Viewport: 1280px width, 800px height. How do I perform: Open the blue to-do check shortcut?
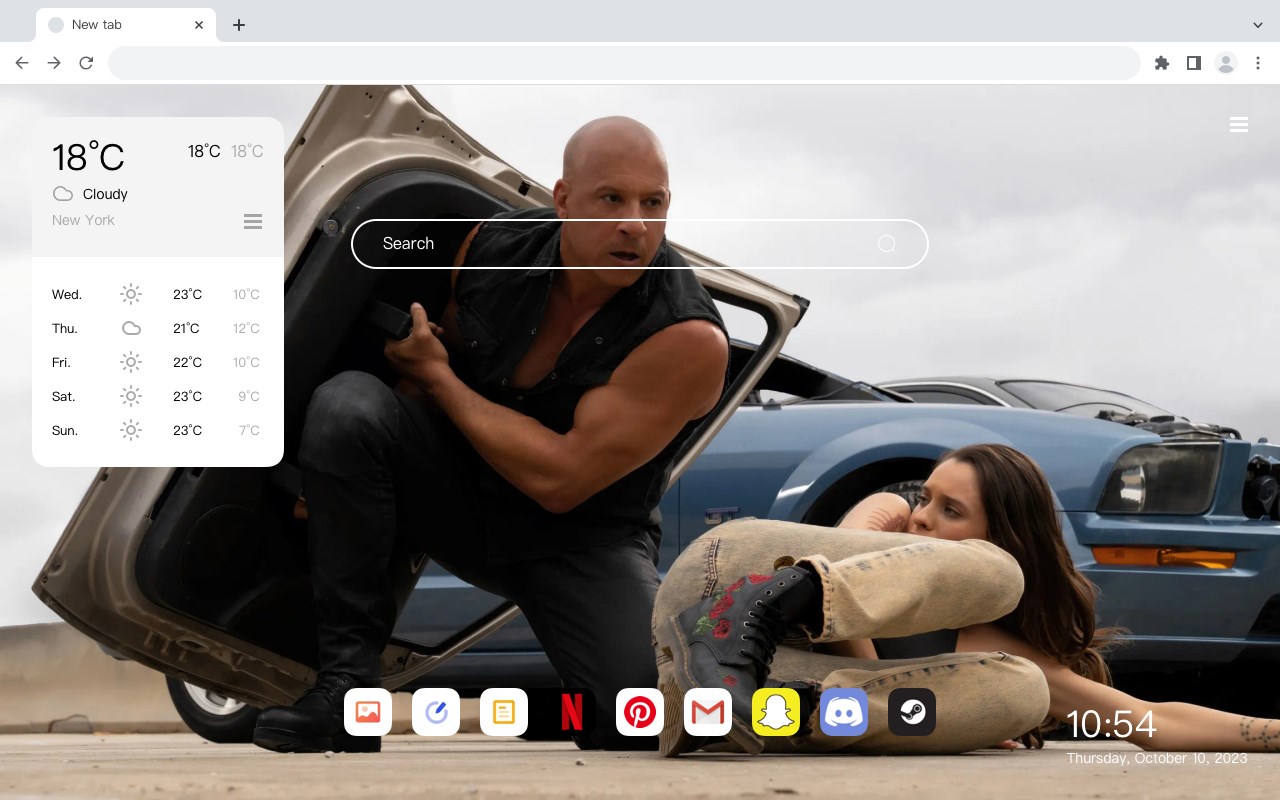pos(436,712)
